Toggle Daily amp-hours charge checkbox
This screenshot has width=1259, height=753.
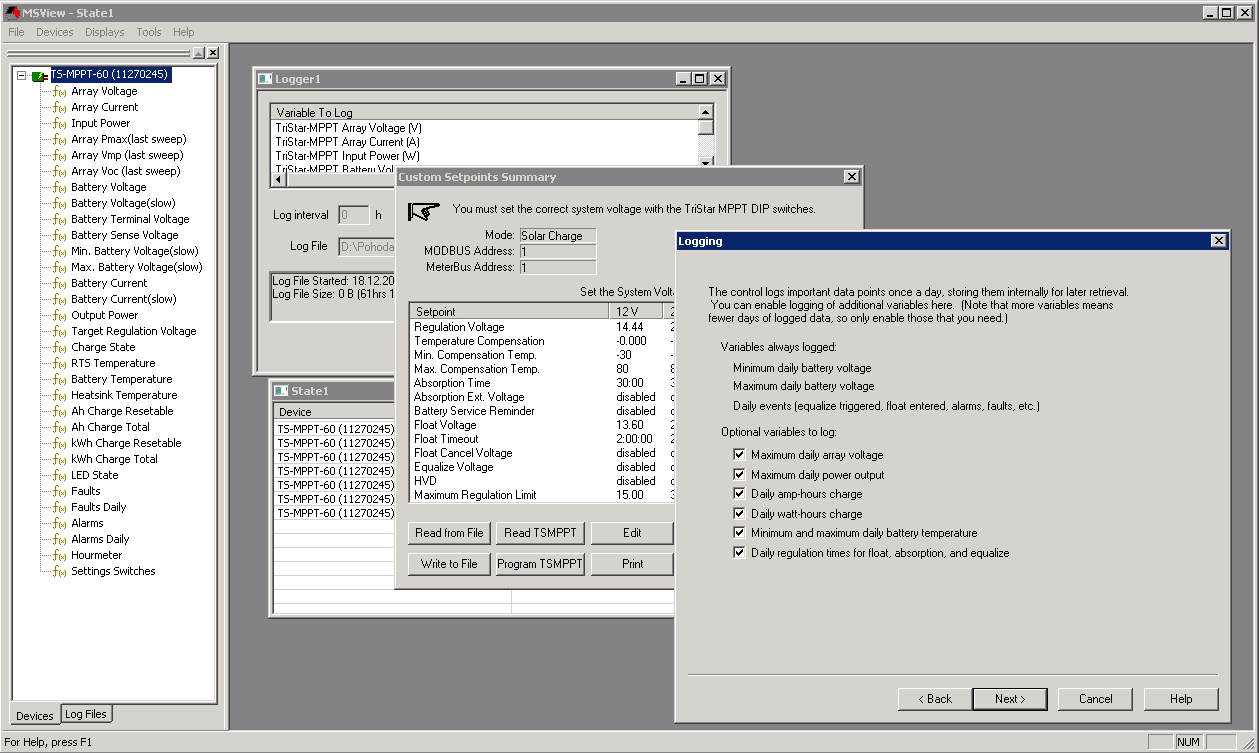tap(740, 494)
